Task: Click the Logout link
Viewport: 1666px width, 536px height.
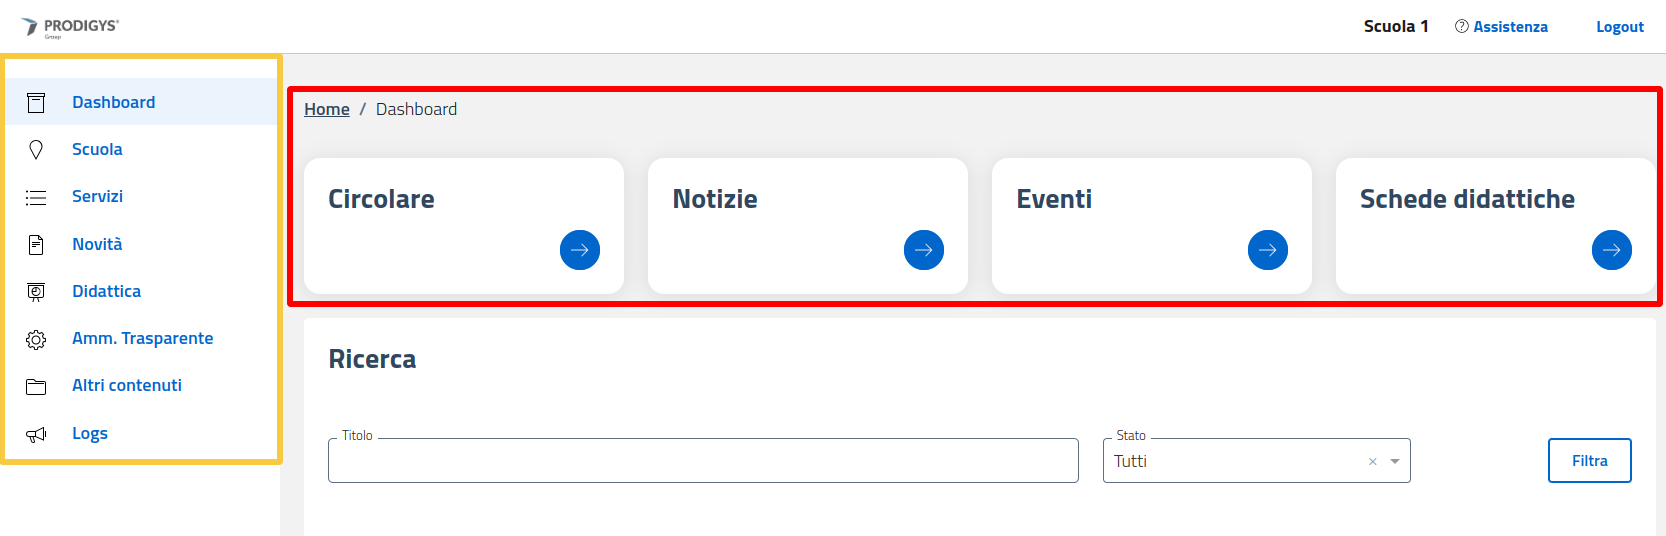Action: pos(1619,27)
